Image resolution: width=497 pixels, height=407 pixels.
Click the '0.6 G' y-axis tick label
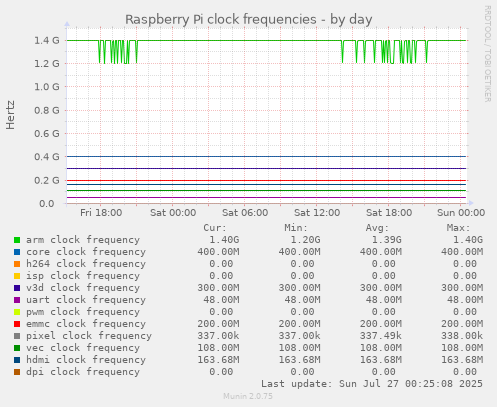point(47,134)
